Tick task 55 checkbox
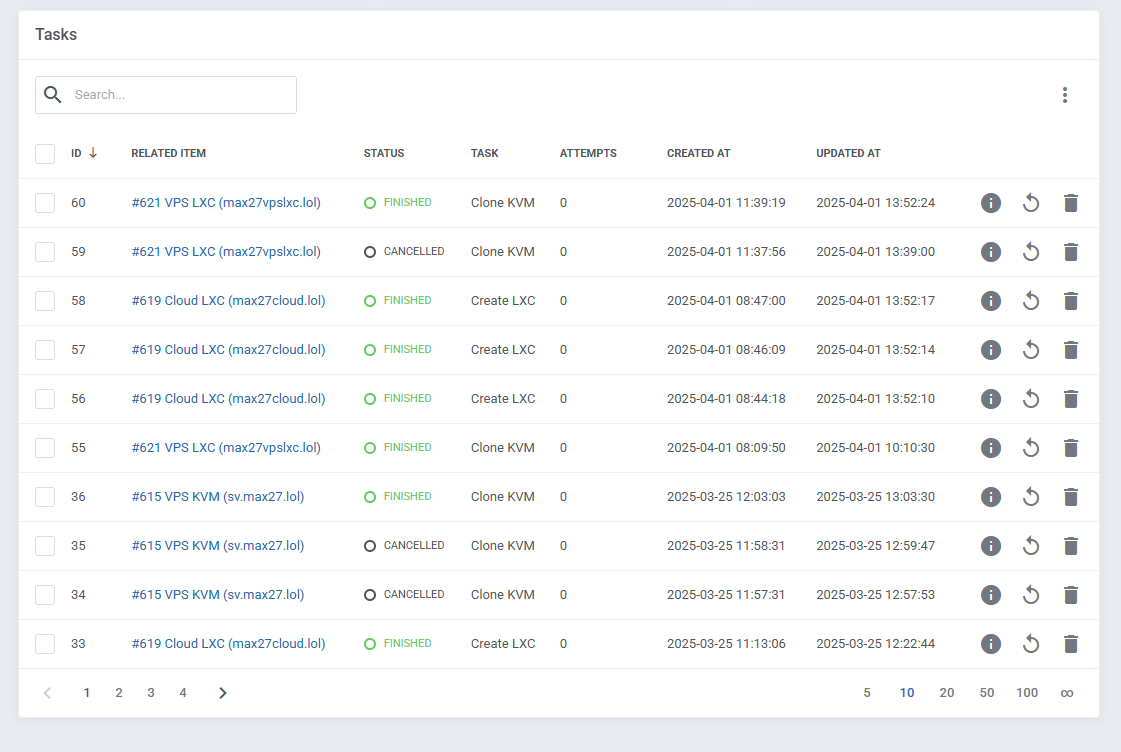 (x=45, y=447)
